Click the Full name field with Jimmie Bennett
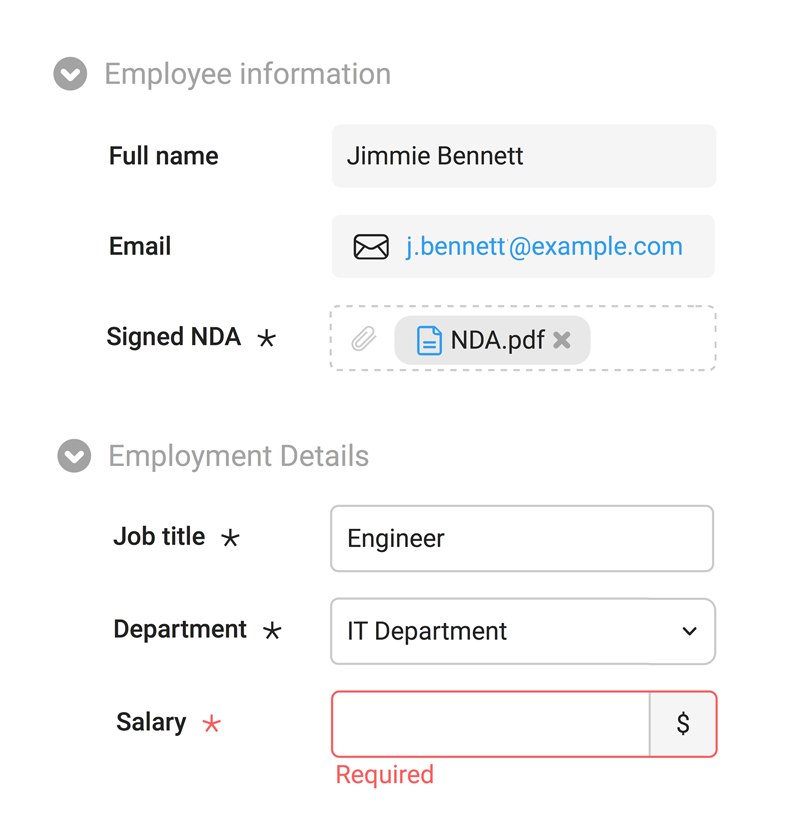This screenshot has width=800, height=836. (523, 156)
